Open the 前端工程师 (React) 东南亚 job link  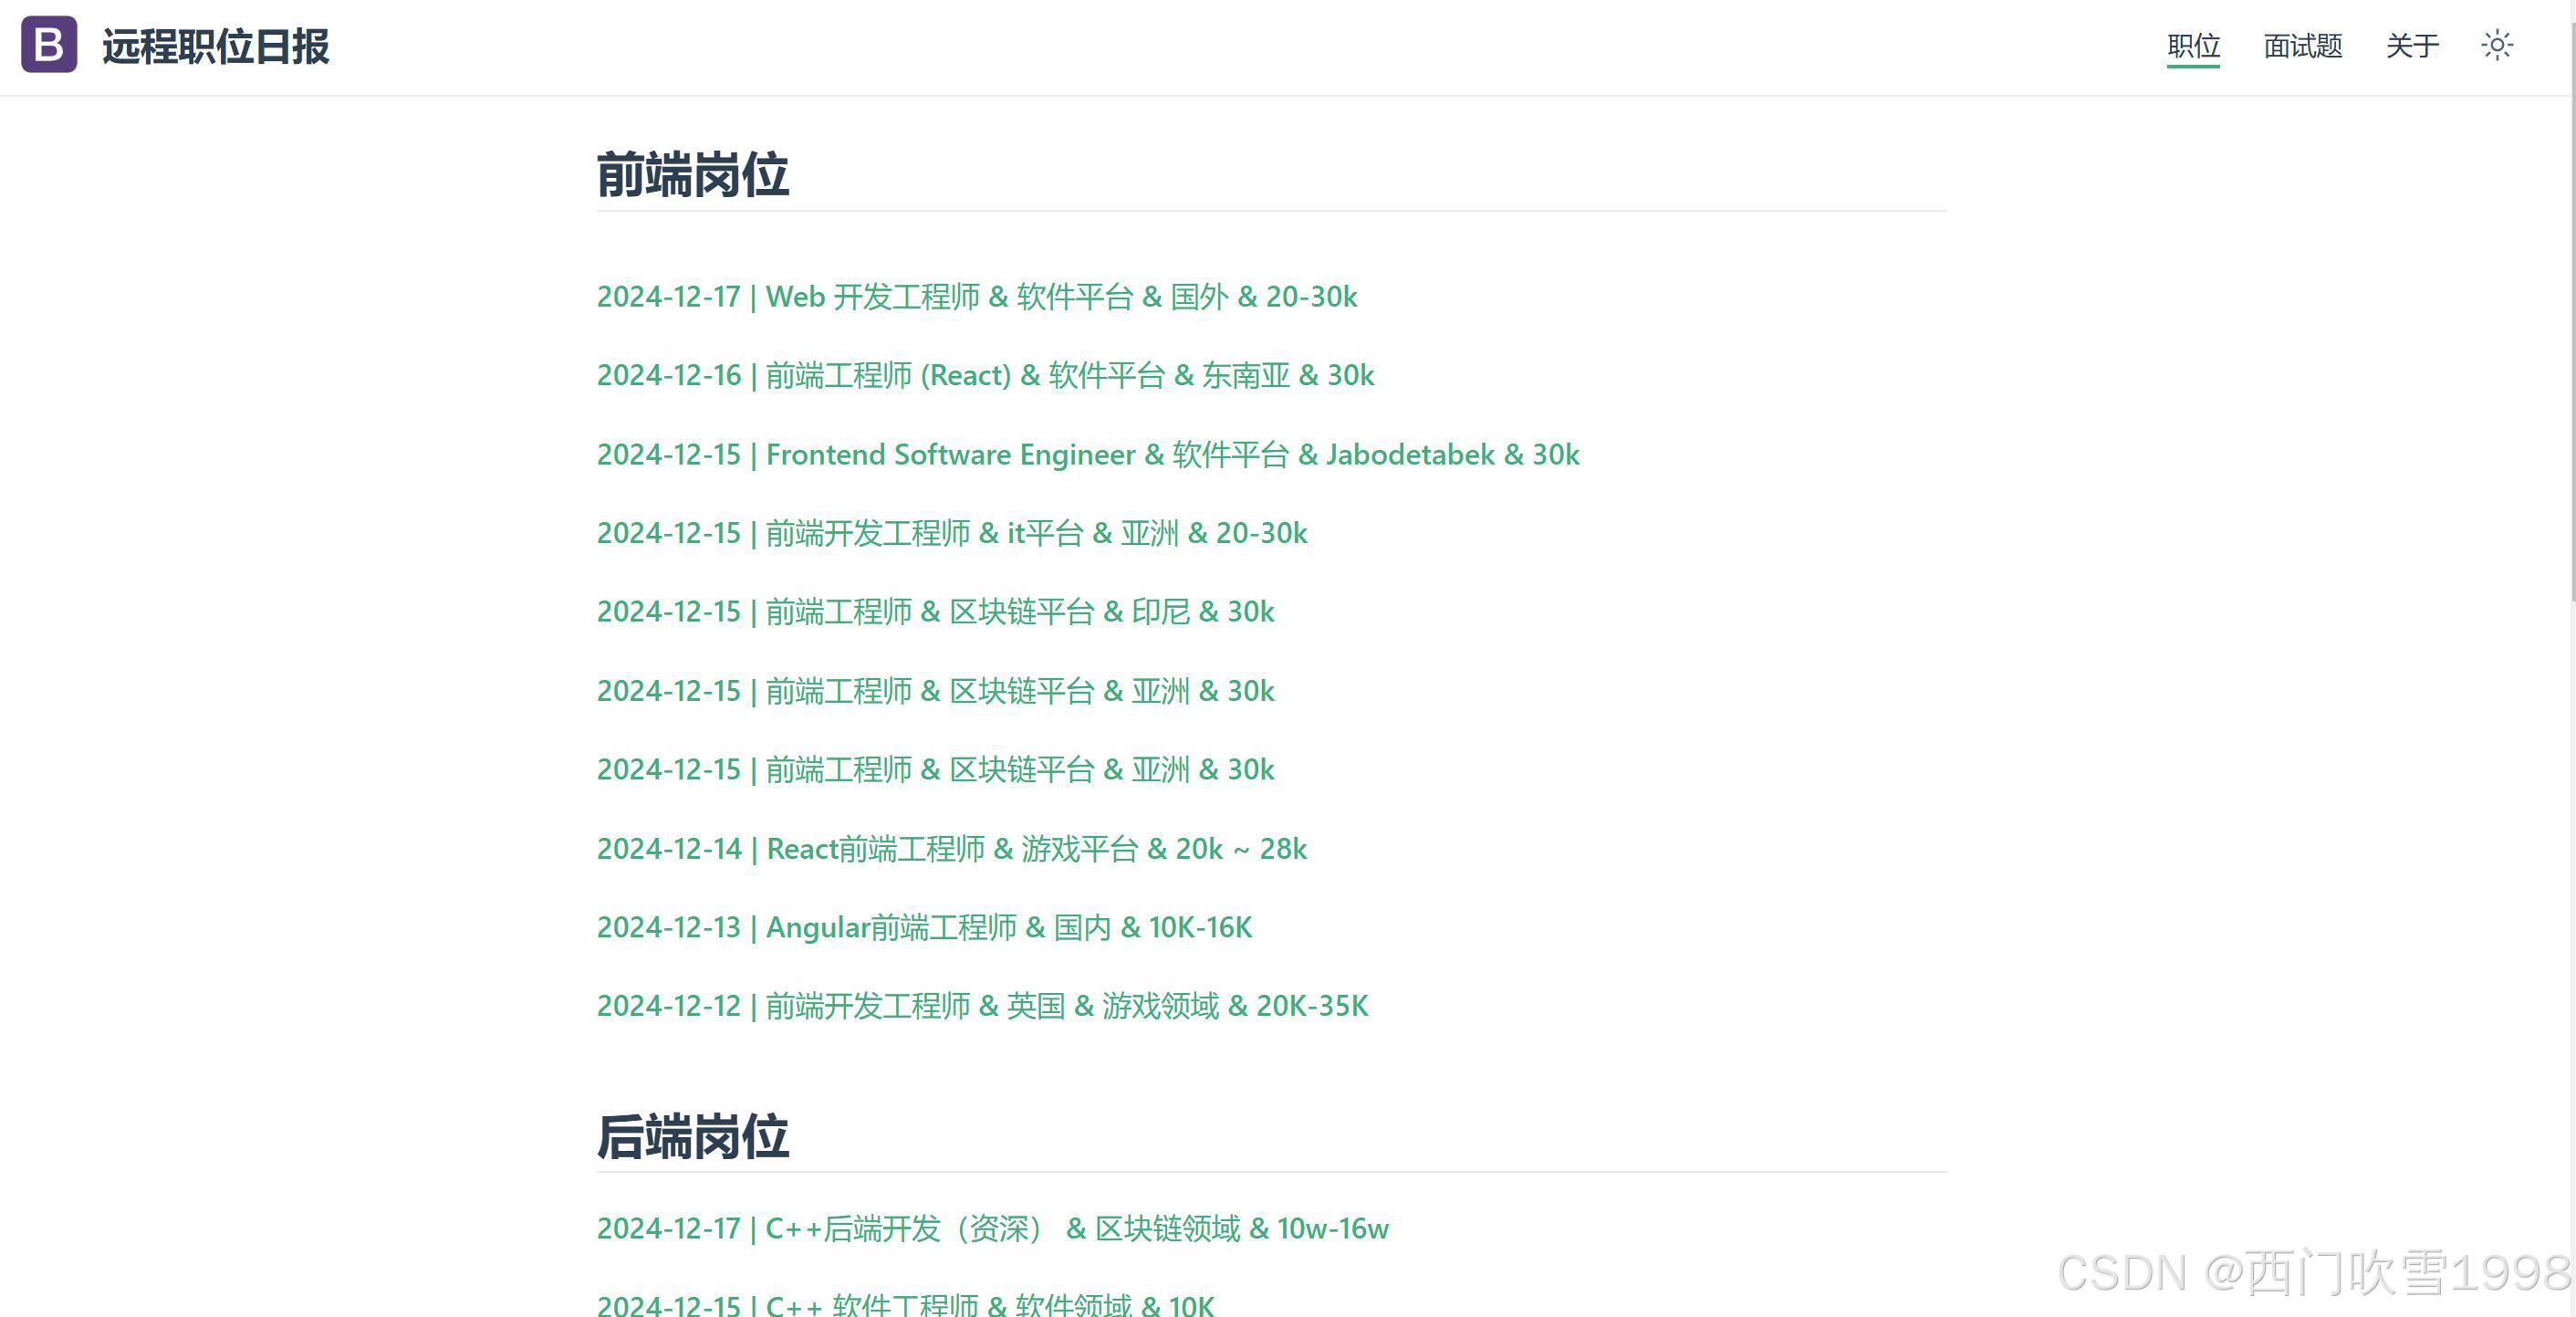[985, 375]
